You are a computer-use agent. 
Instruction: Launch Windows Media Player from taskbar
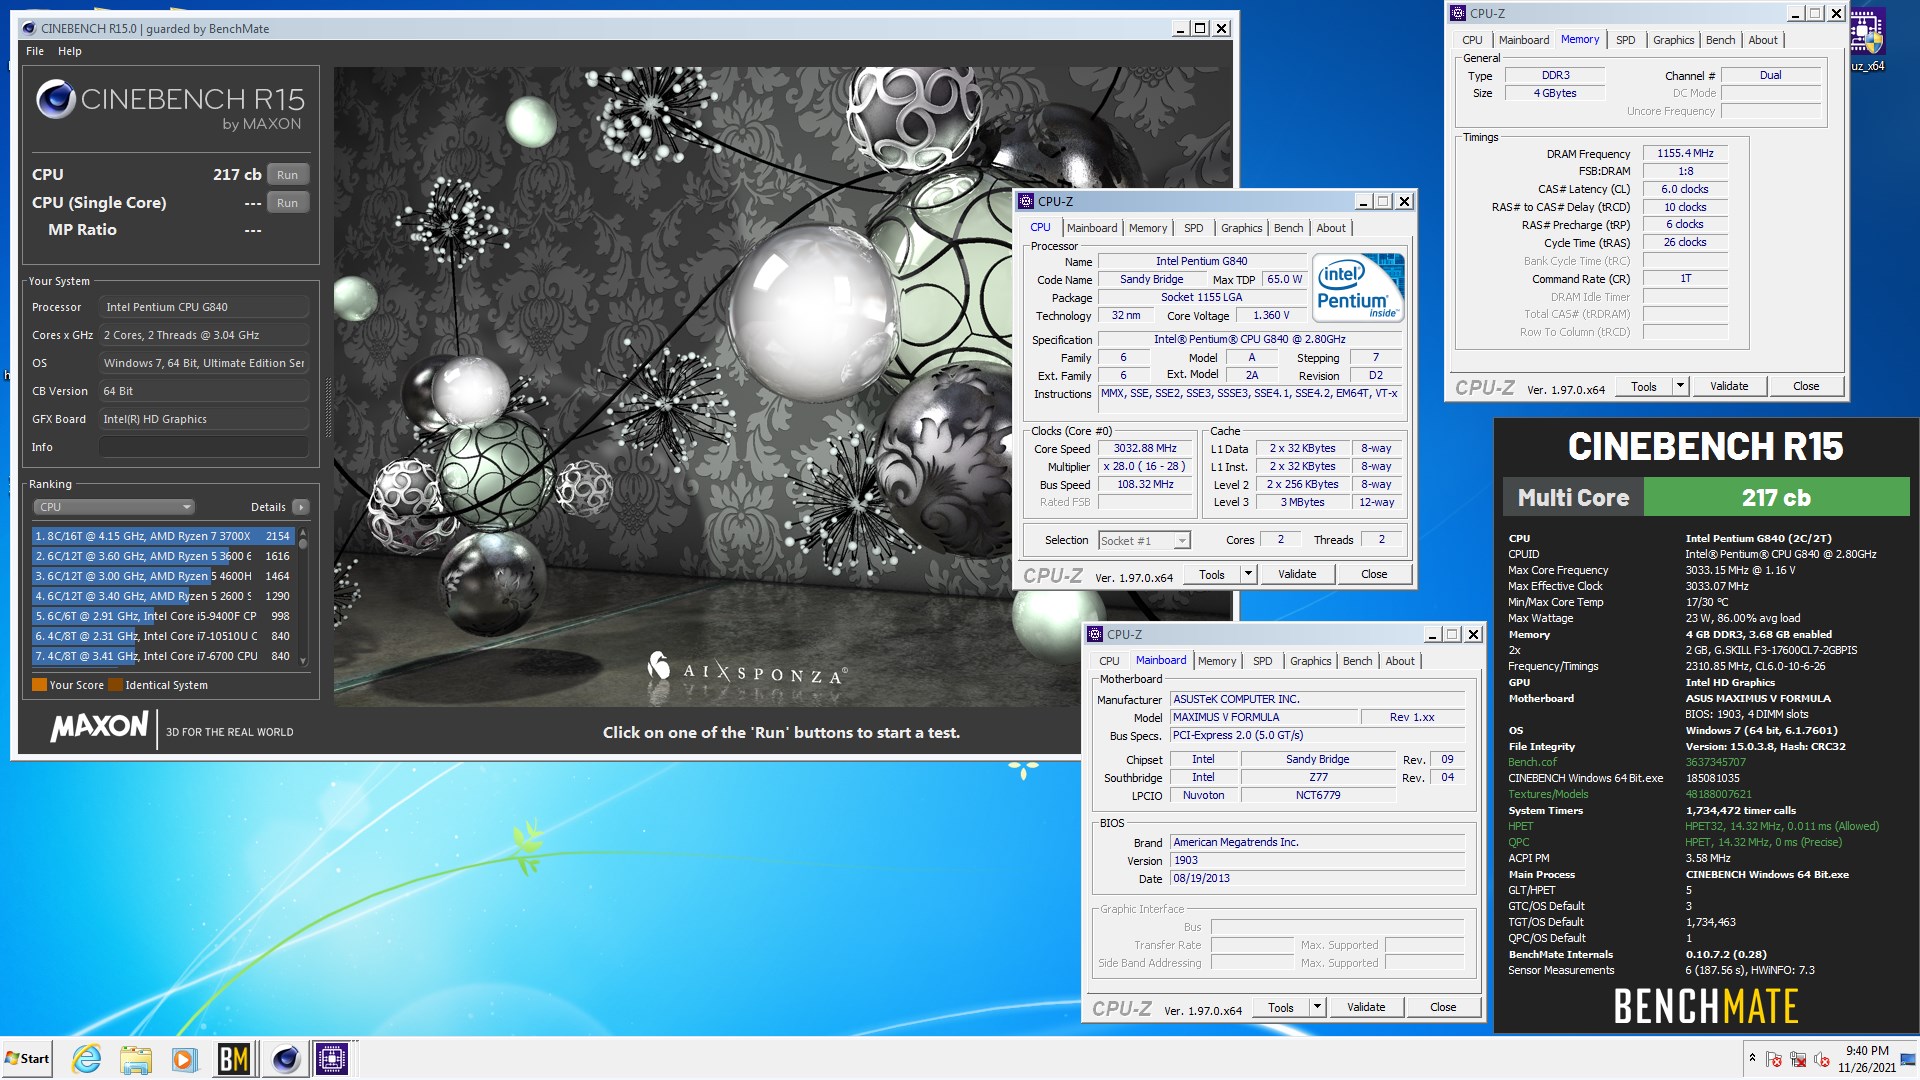tap(183, 1059)
